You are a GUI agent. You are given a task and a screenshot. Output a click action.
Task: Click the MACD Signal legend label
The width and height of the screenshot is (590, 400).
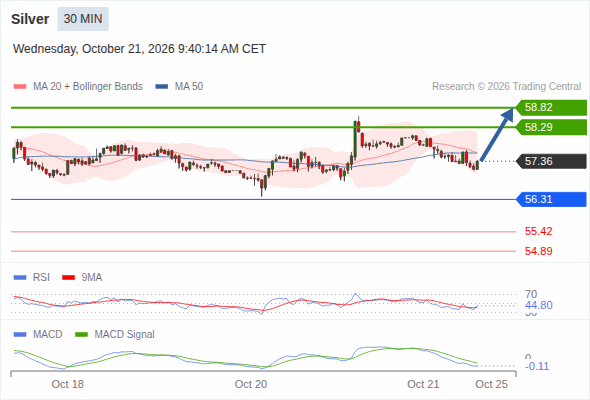point(125,335)
